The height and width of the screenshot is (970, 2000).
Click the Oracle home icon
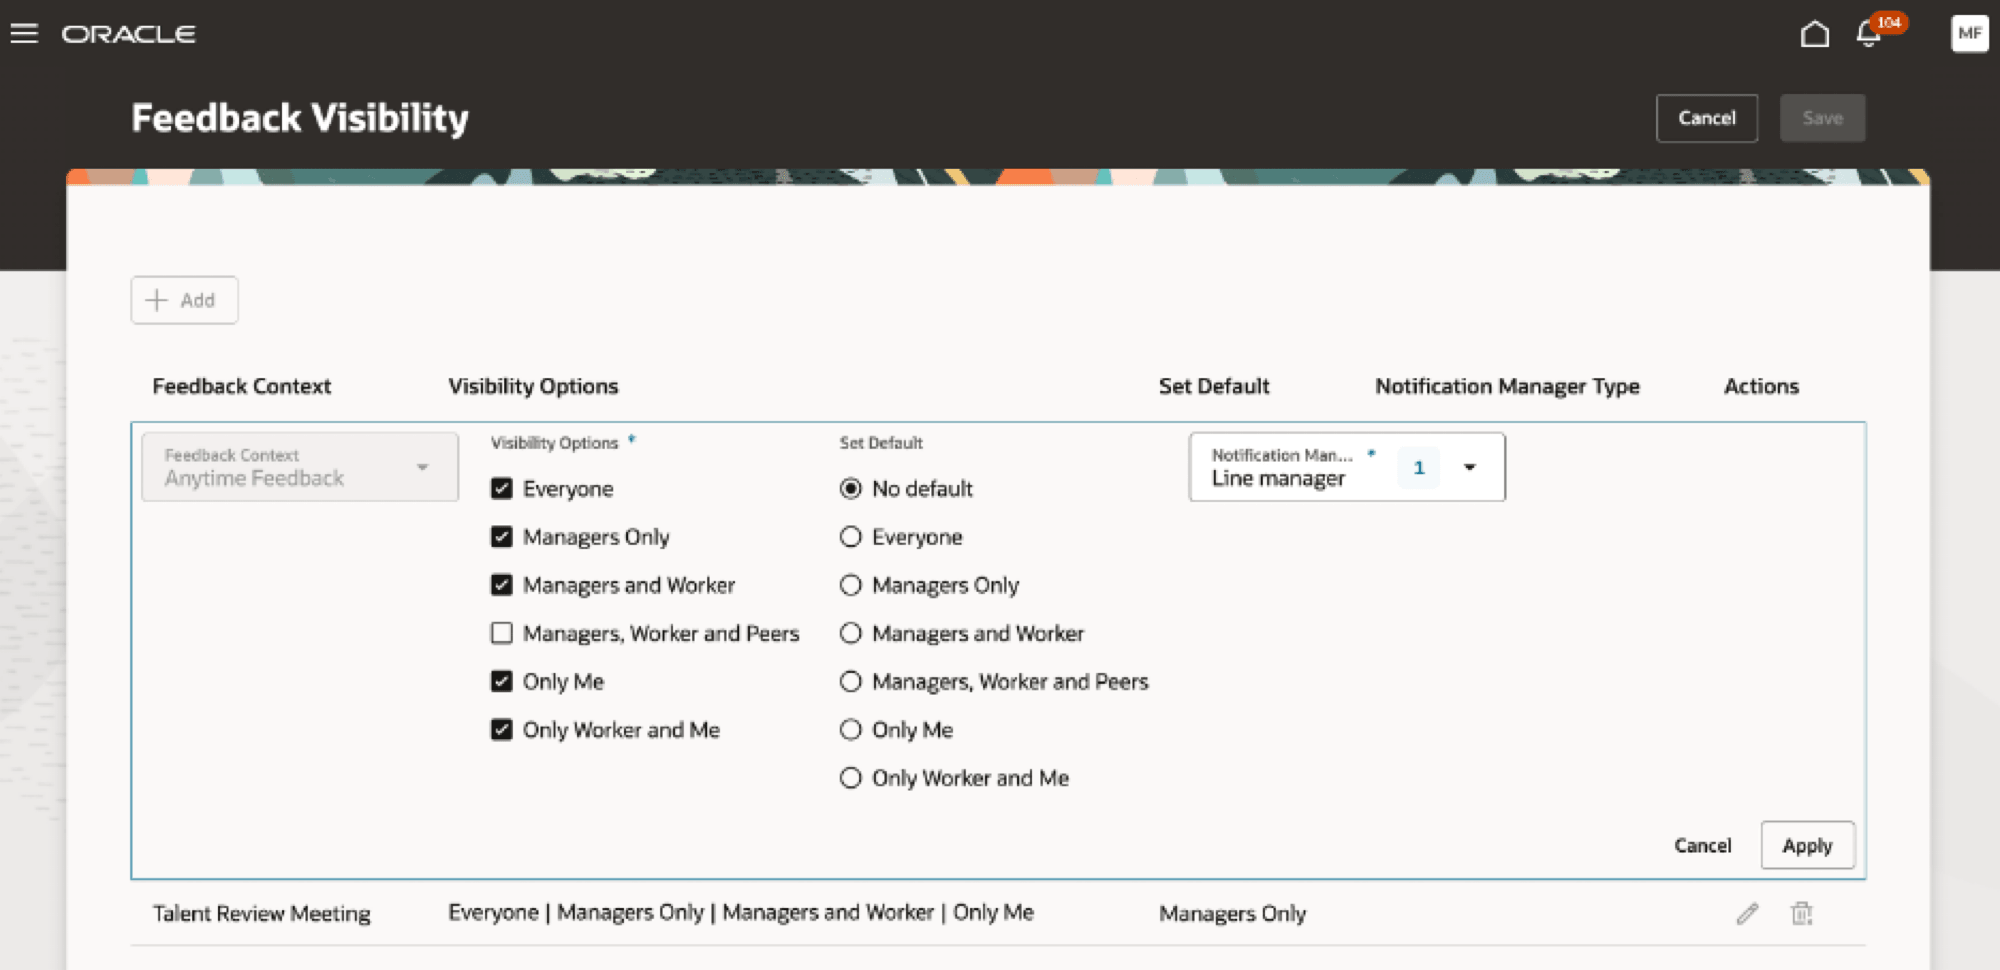[x=1816, y=34]
